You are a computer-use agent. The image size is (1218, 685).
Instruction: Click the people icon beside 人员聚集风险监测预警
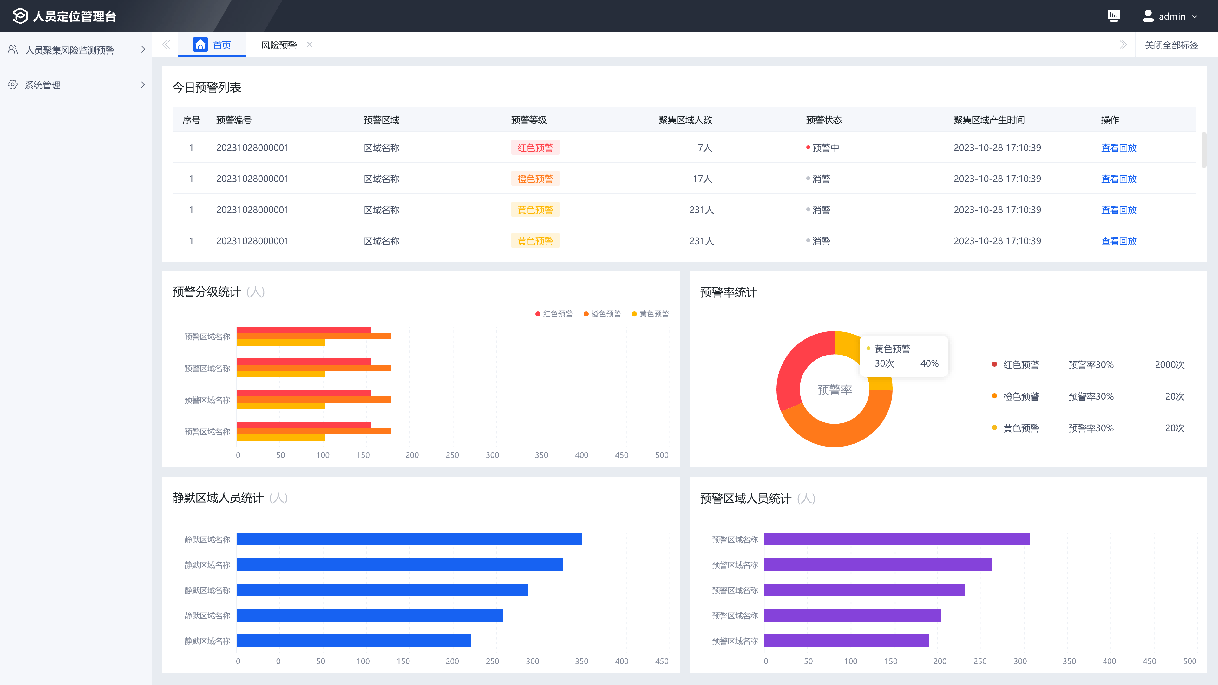[13, 49]
